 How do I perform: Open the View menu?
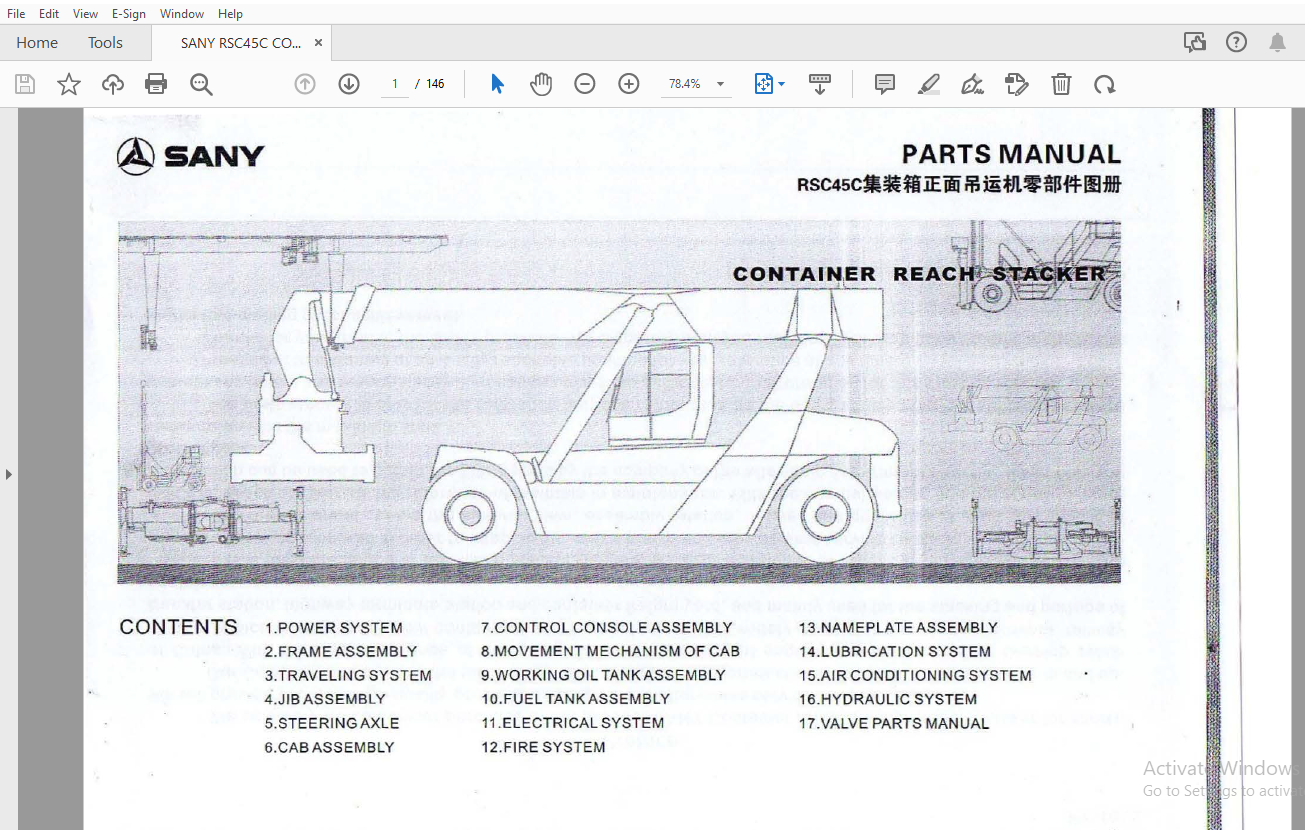(86, 14)
